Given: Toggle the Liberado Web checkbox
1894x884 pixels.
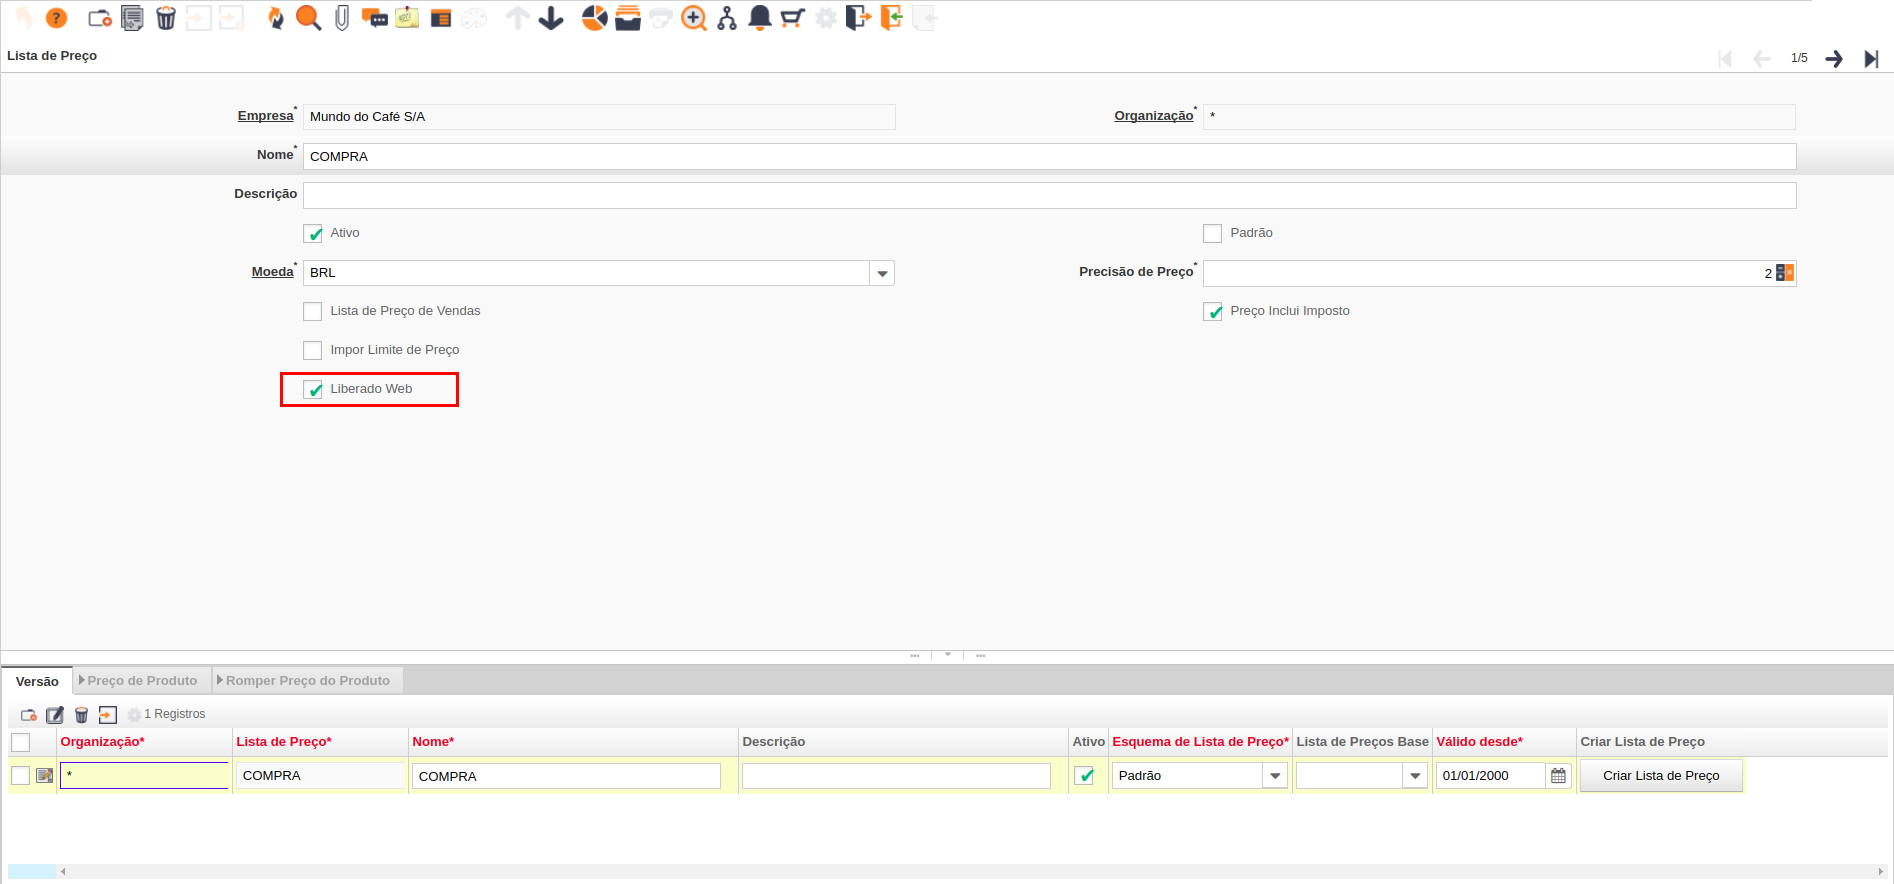Looking at the screenshot, I should [x=313, y=390].
